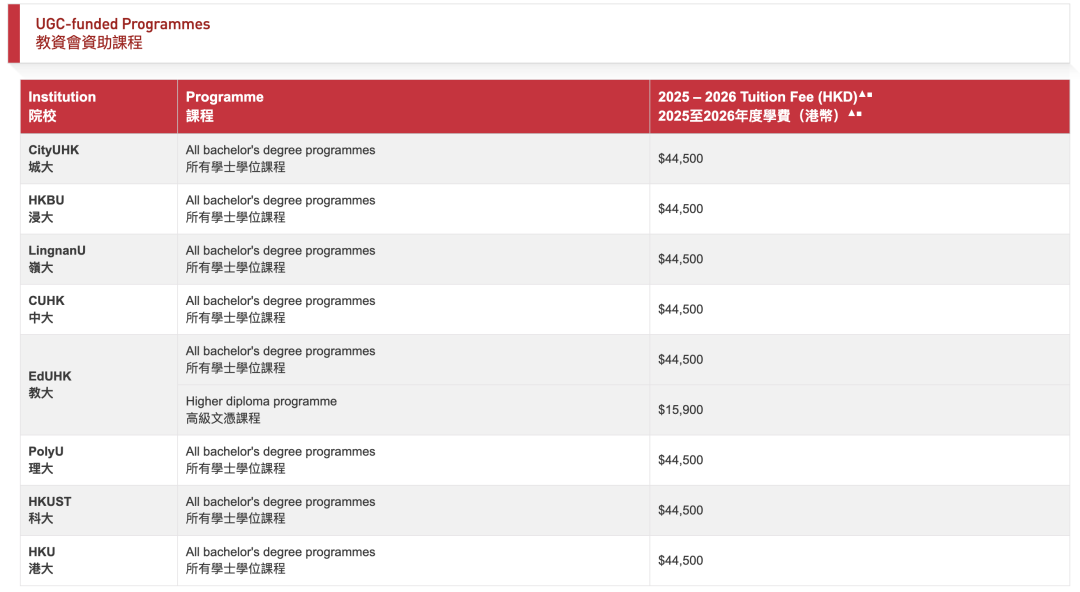
Task: Select the EdUHK institution cell
Action: [x=99, y=385]
